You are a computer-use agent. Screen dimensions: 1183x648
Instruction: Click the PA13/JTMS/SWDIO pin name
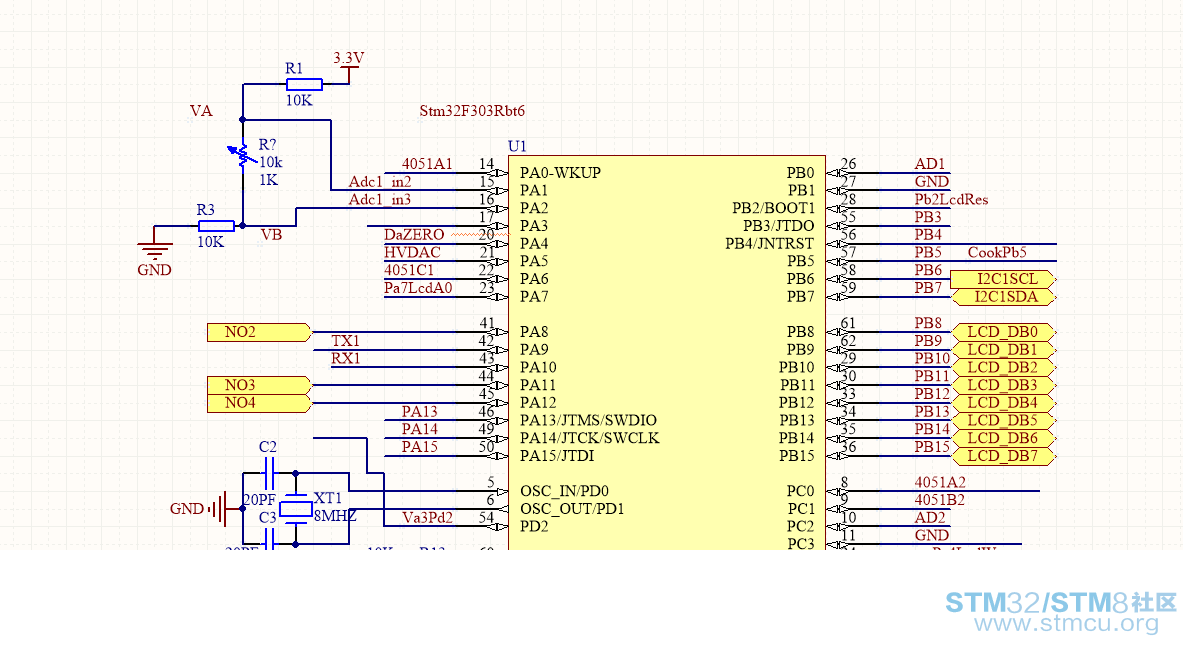pyautogui.click(x=588, y=420)
